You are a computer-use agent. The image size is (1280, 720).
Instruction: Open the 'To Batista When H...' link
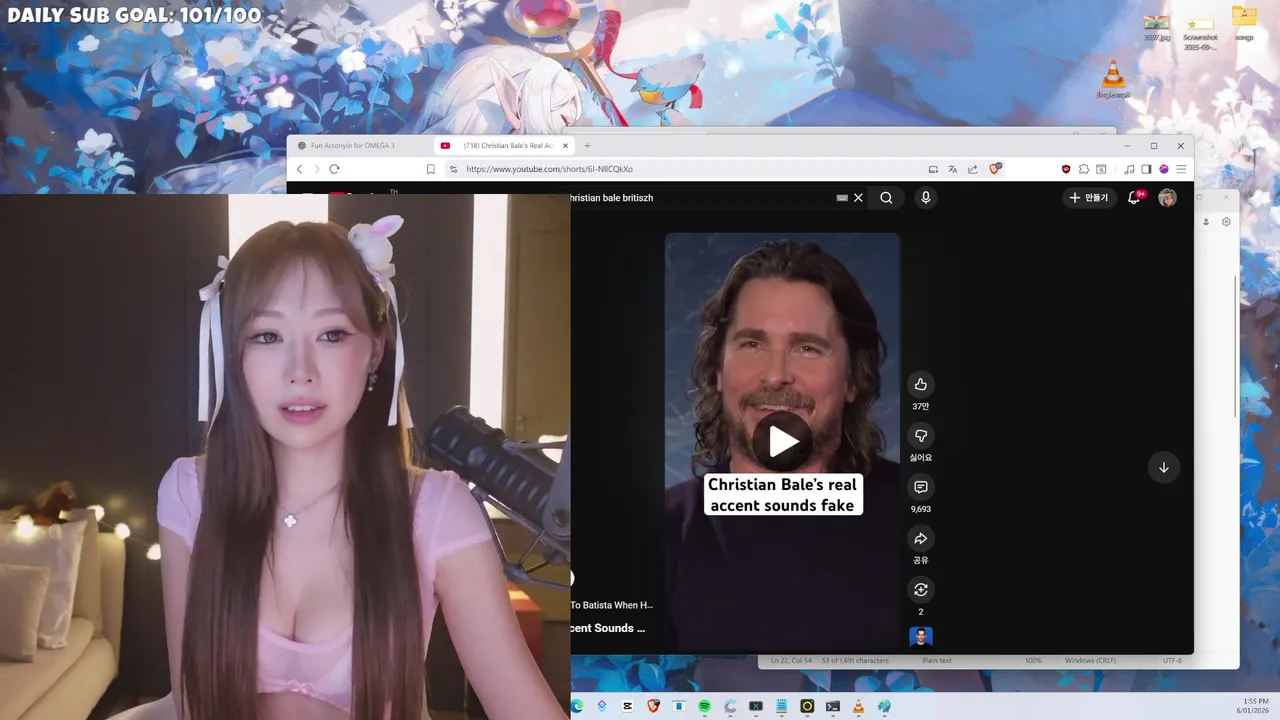(x=612, y=605)
